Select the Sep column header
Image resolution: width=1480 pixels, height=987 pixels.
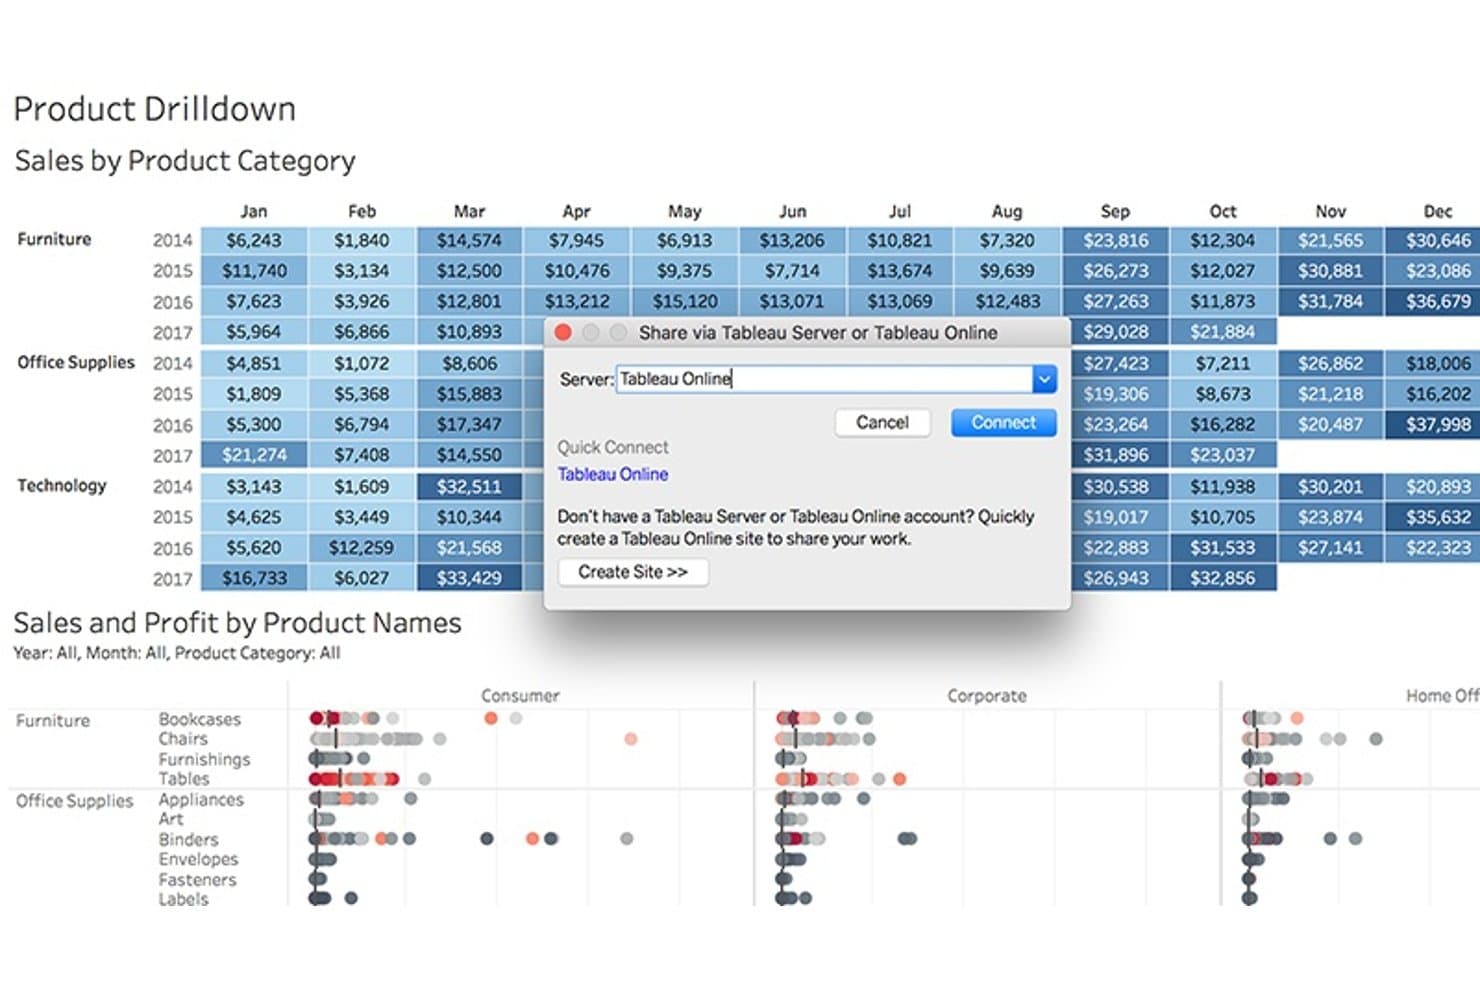(x=1115, y=211)
